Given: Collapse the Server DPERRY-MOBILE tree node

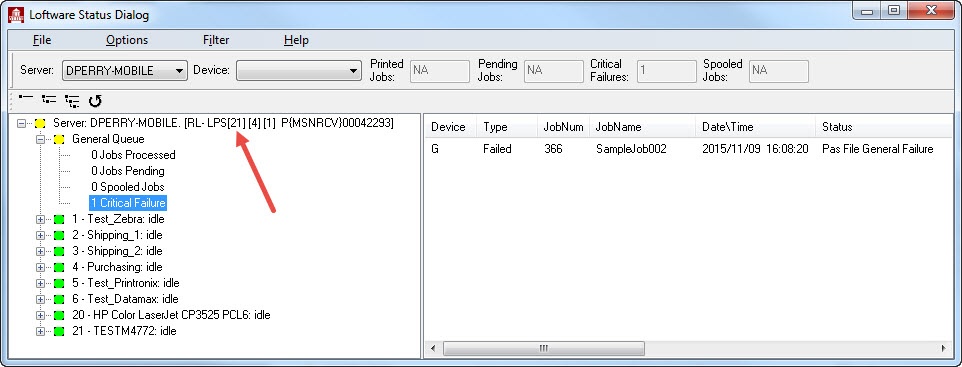Looking at the screenshot, I should [21, 123].
